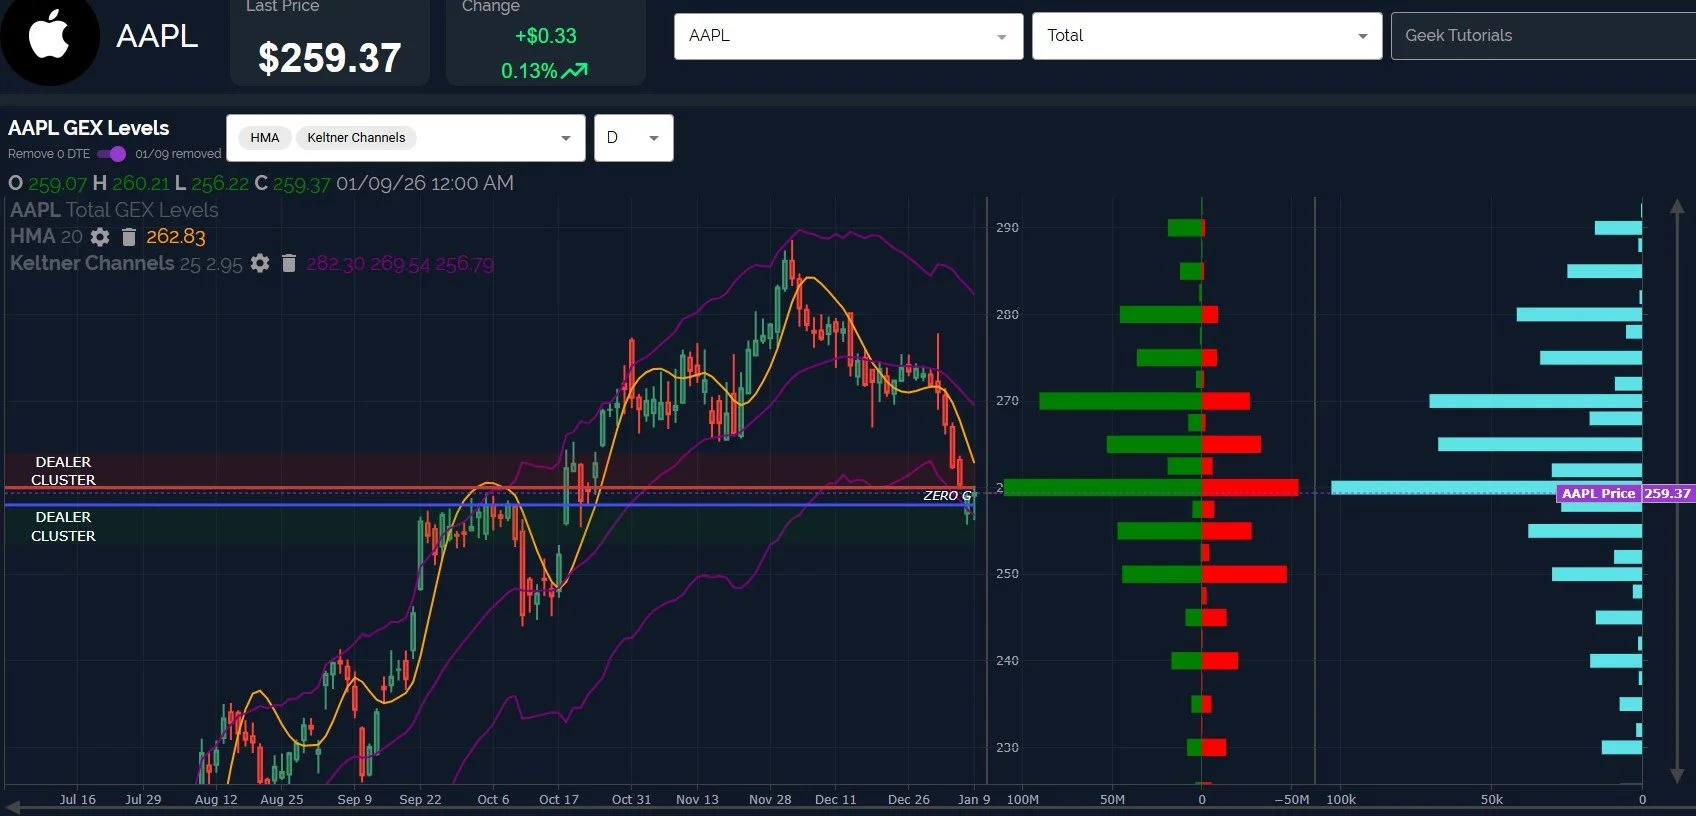Open the AAPL ticker dropdown
Image resolution: width=1696 pixels, height=816 pixels.
click(848, 36)
